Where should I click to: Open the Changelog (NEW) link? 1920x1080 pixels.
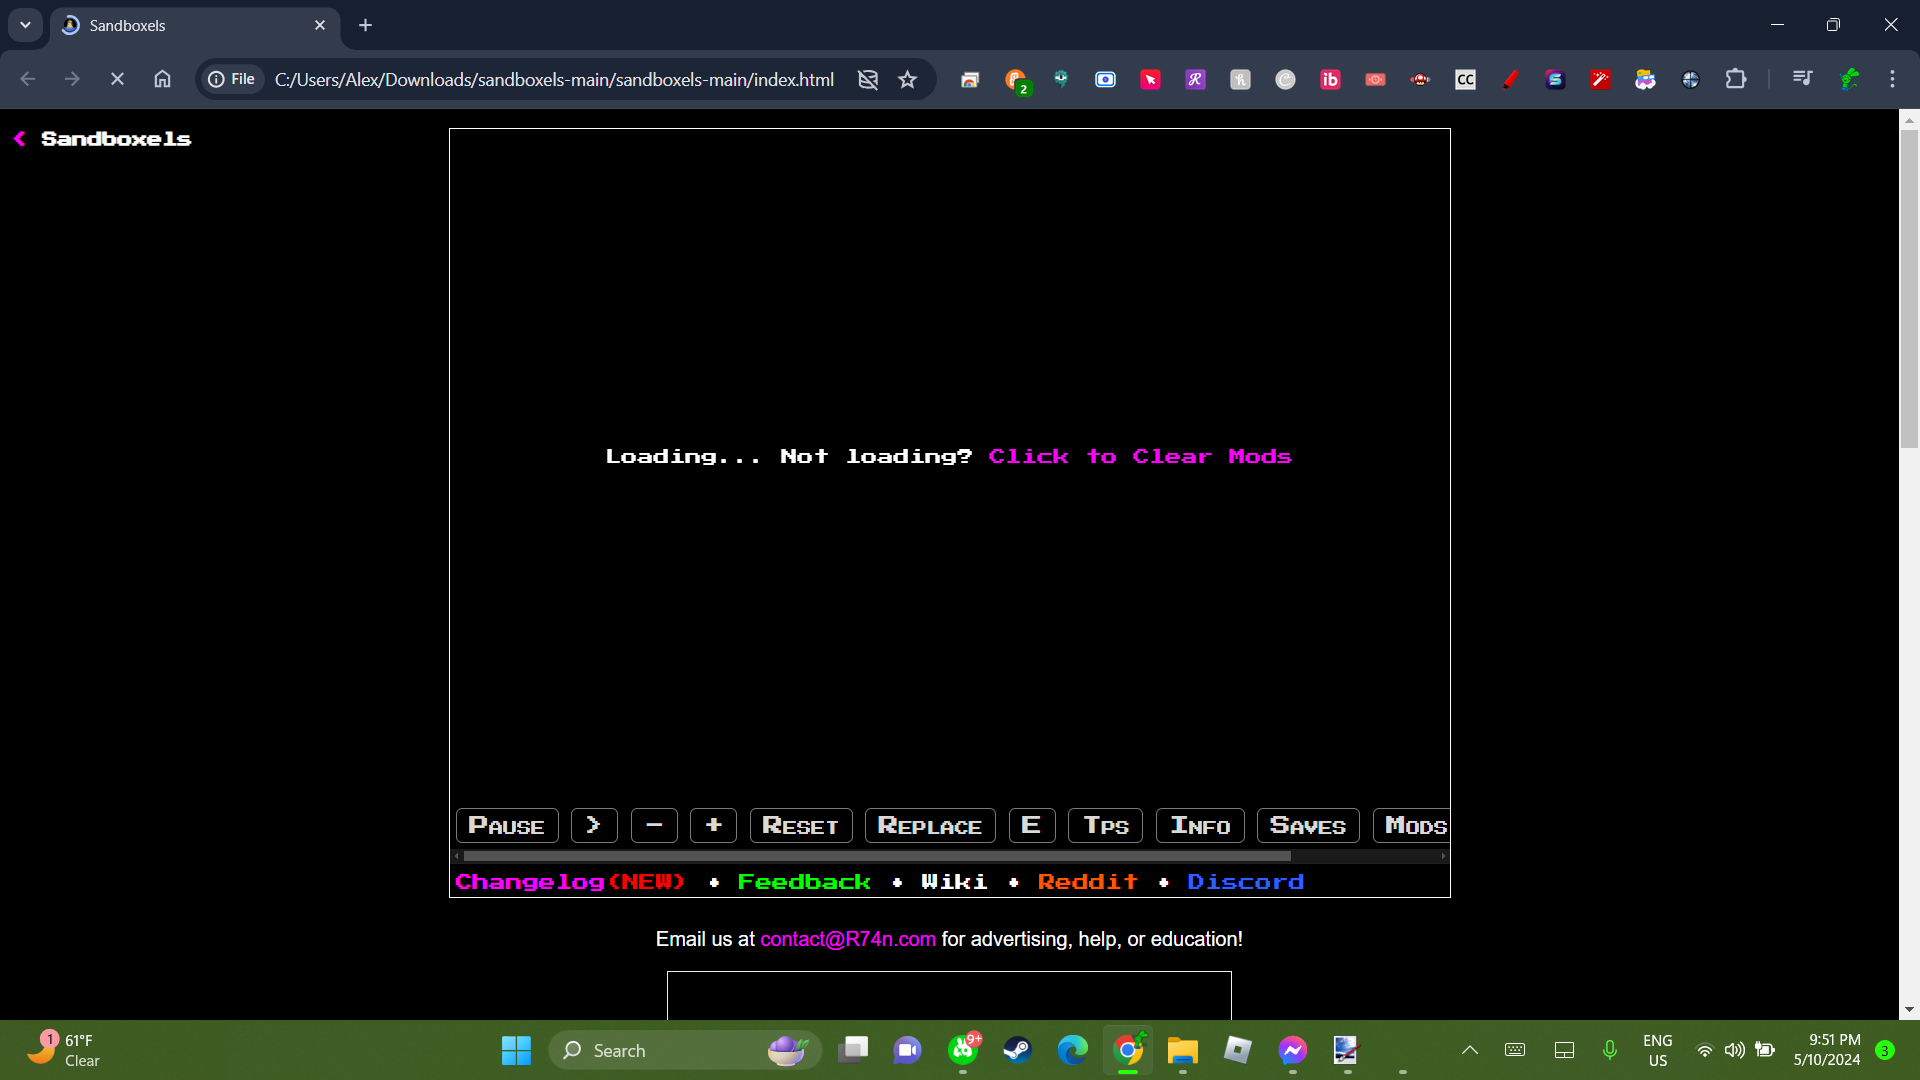(570, 882)
